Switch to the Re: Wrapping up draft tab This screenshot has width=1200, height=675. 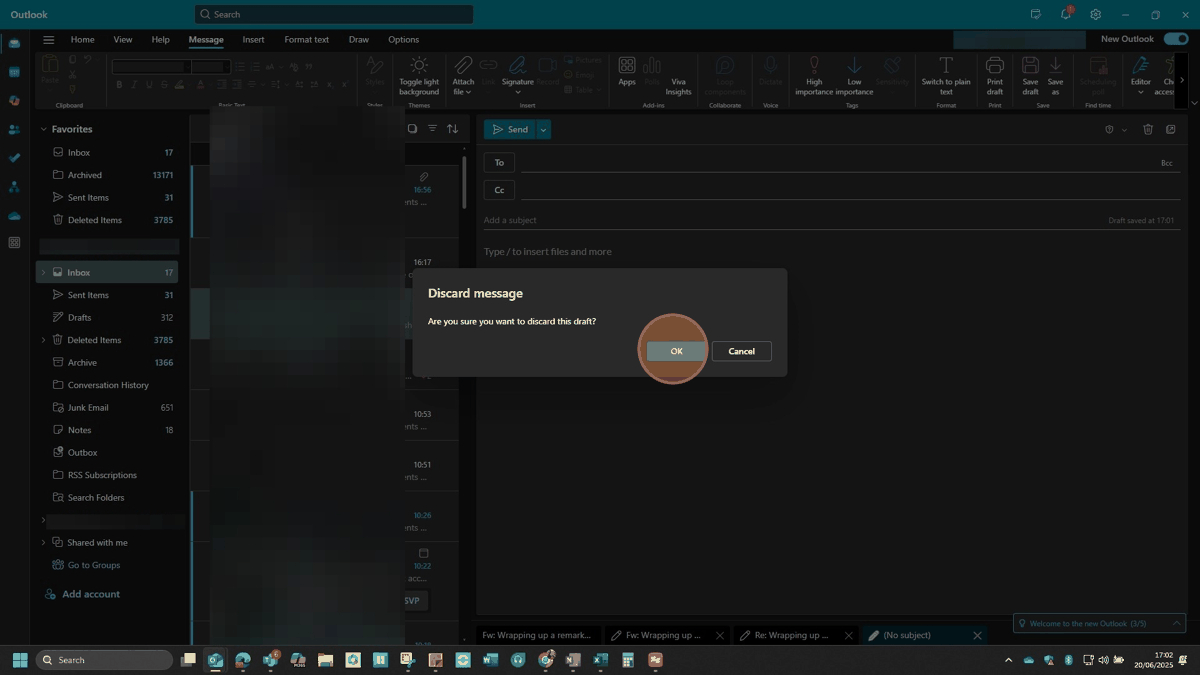(x=789, y=635)
